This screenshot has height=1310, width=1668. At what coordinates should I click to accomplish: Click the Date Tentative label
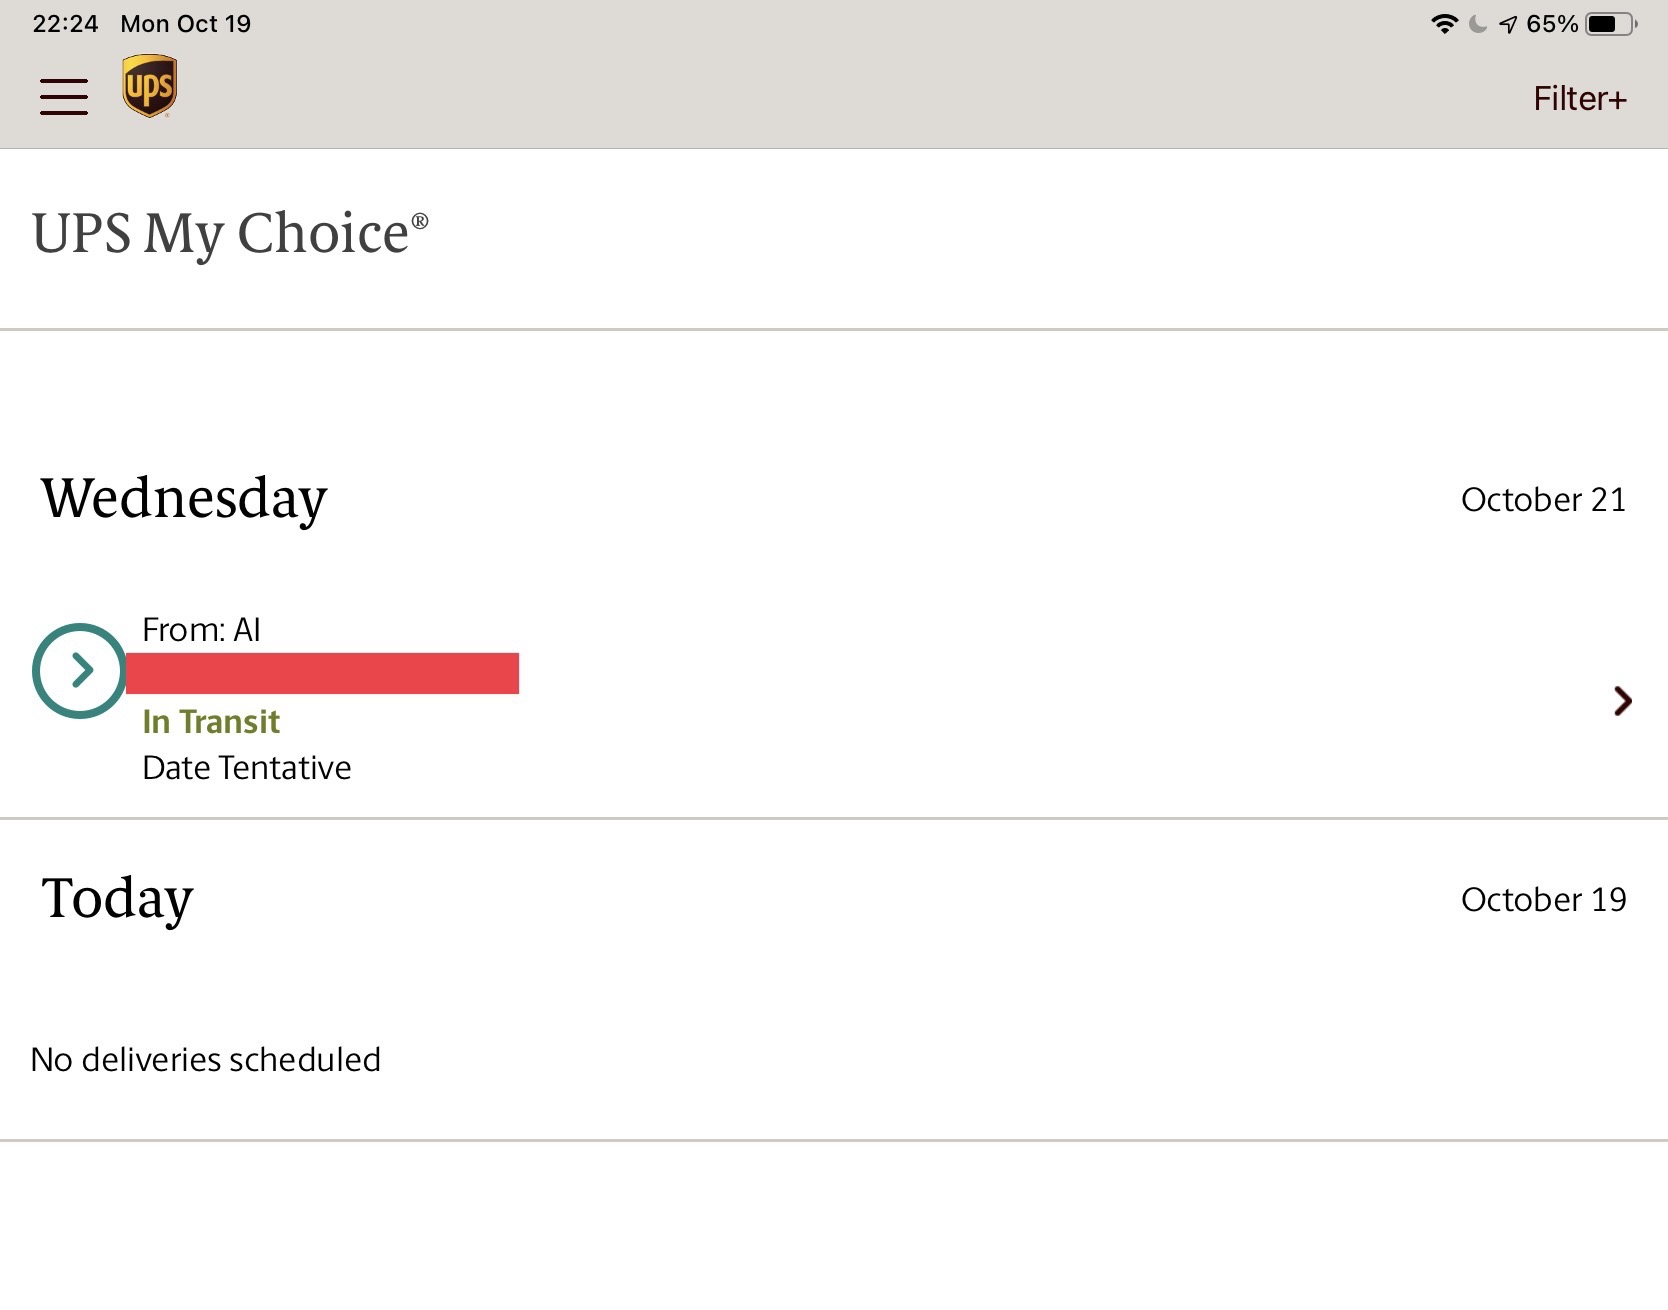pyautogui.click(x=247, y=768)
